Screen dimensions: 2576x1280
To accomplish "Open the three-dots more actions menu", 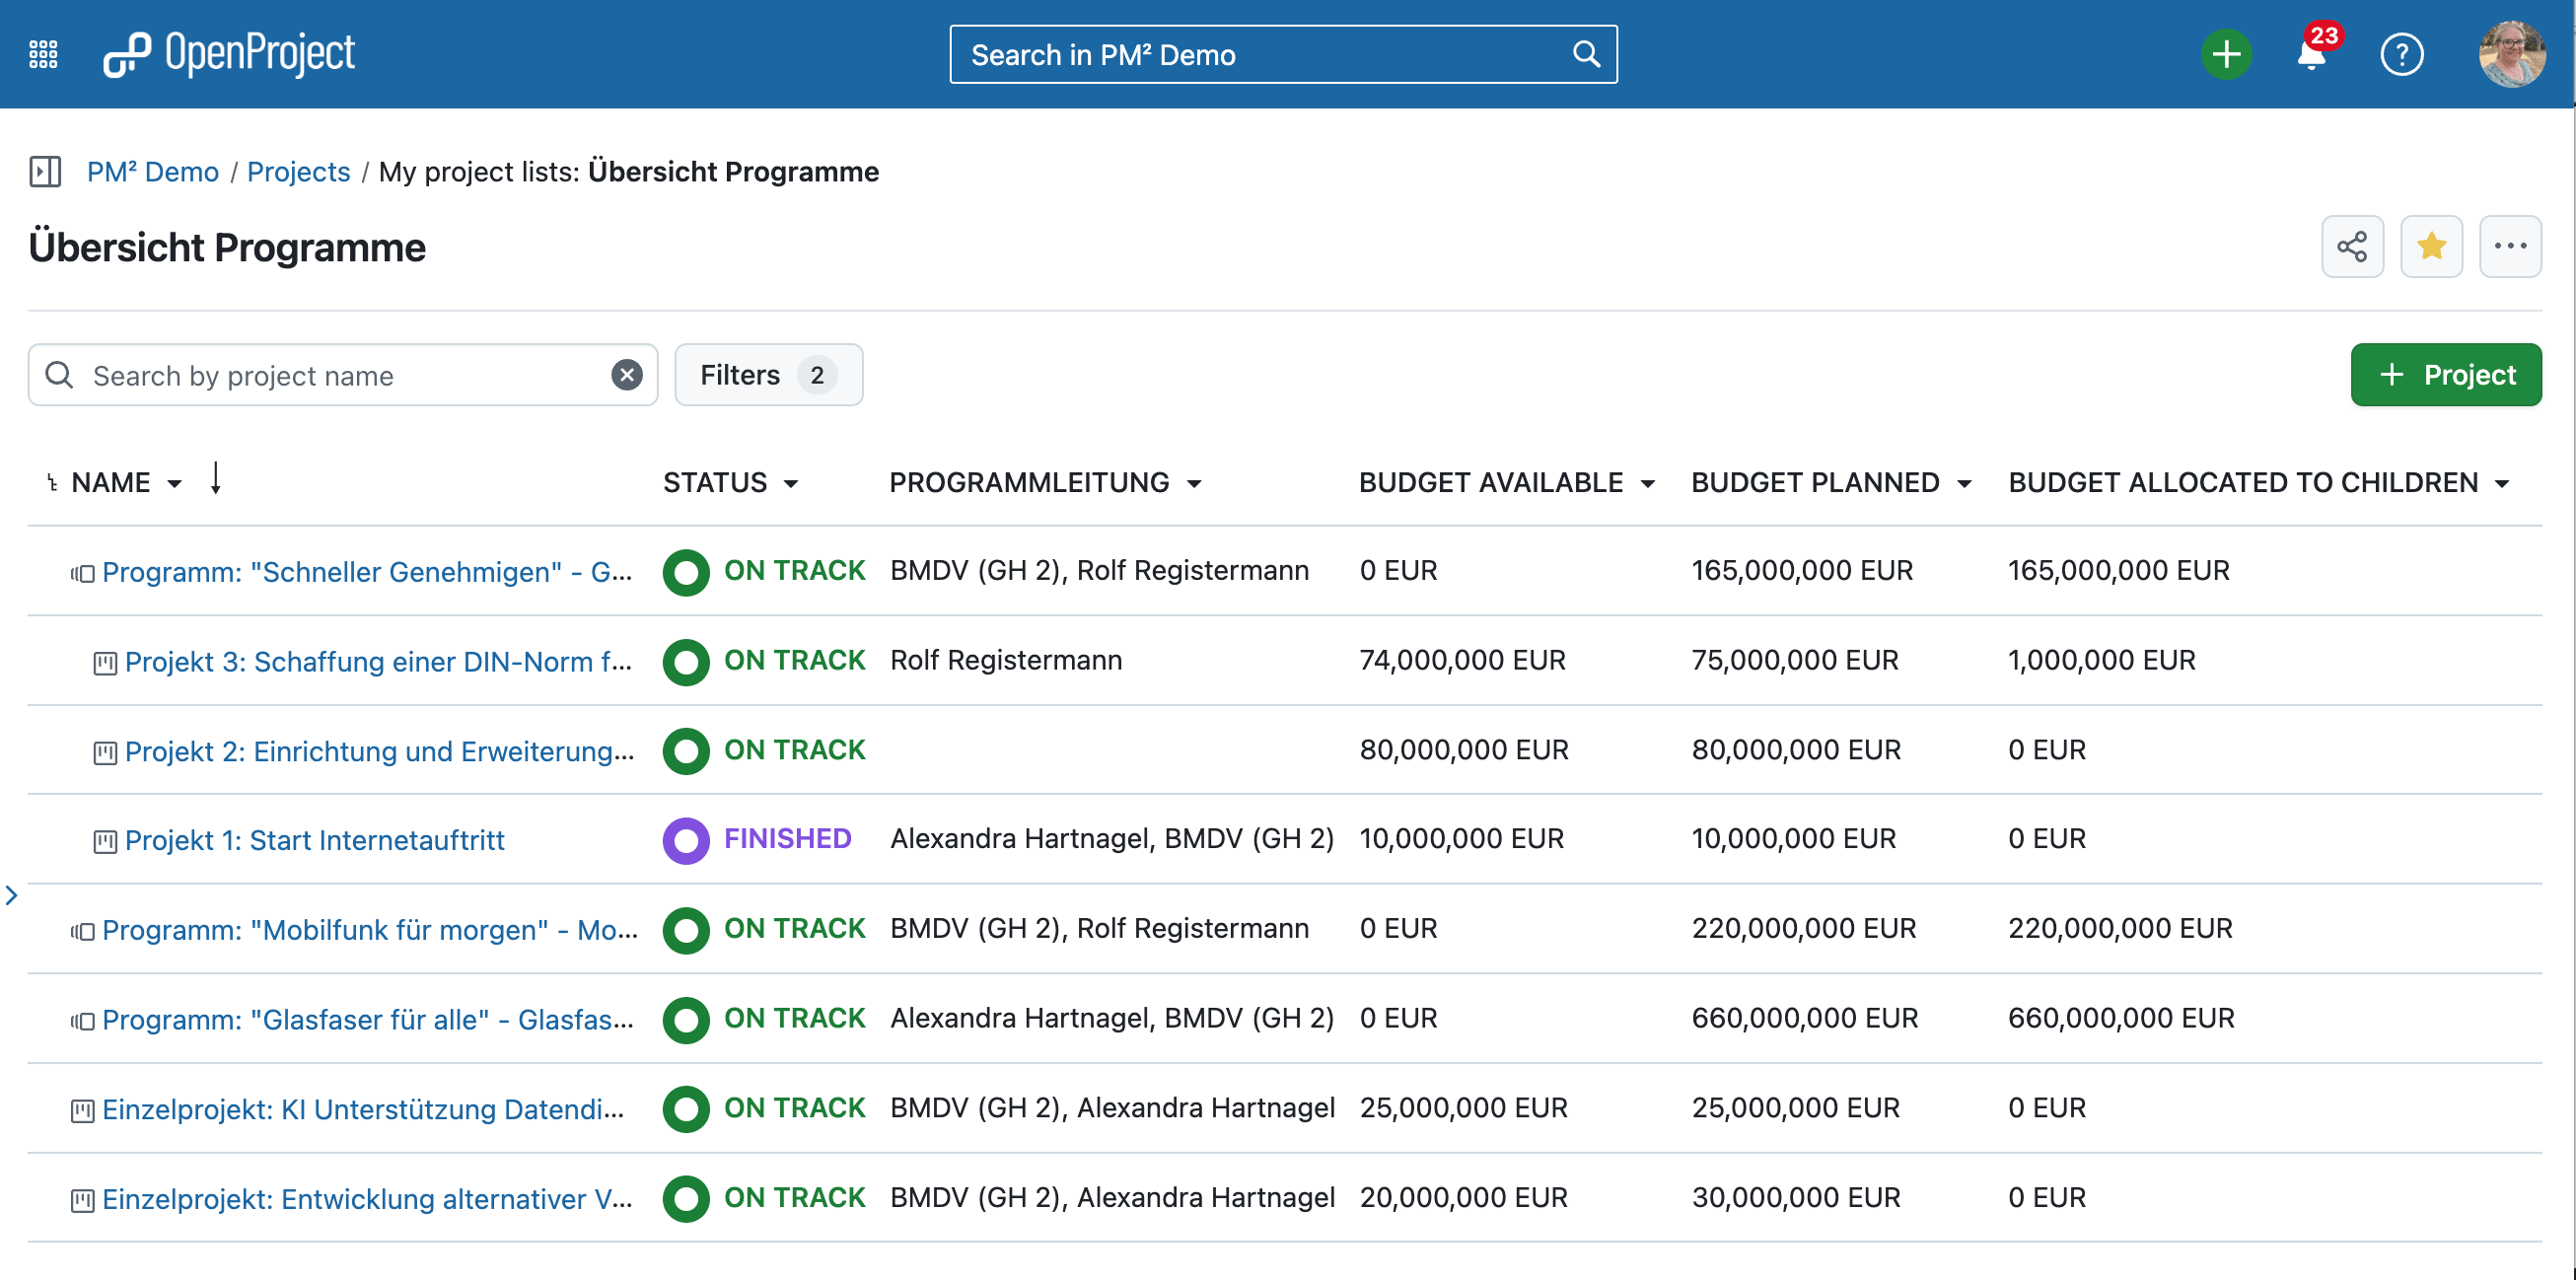I will (2509, 247).
